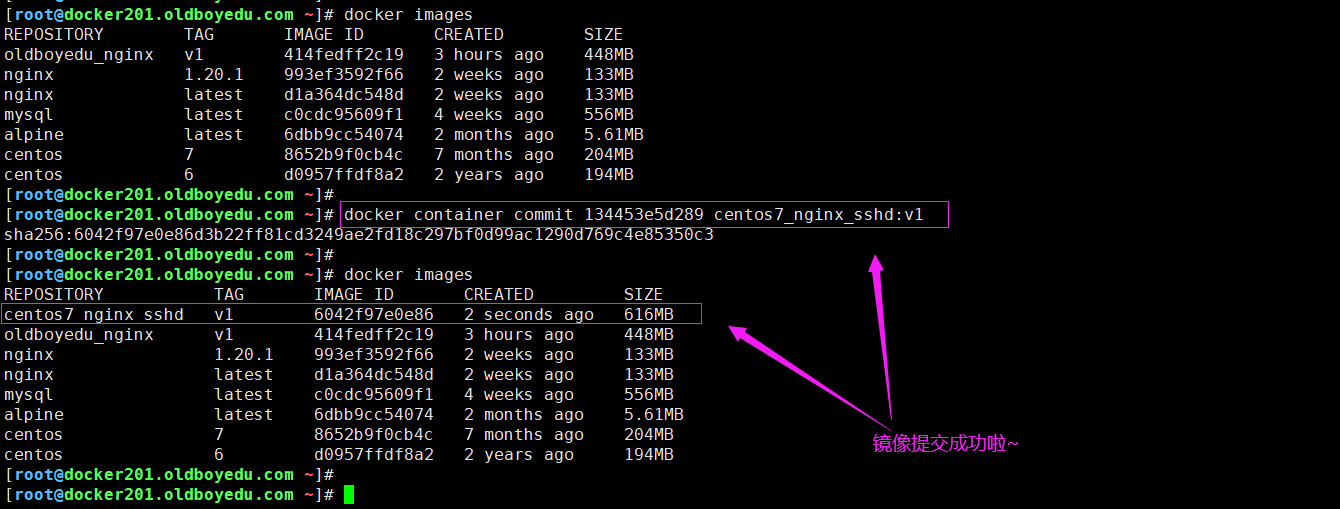
Task: Click the centos7_nginx_sshd repository name in the image list
Action: coord(94,315)
